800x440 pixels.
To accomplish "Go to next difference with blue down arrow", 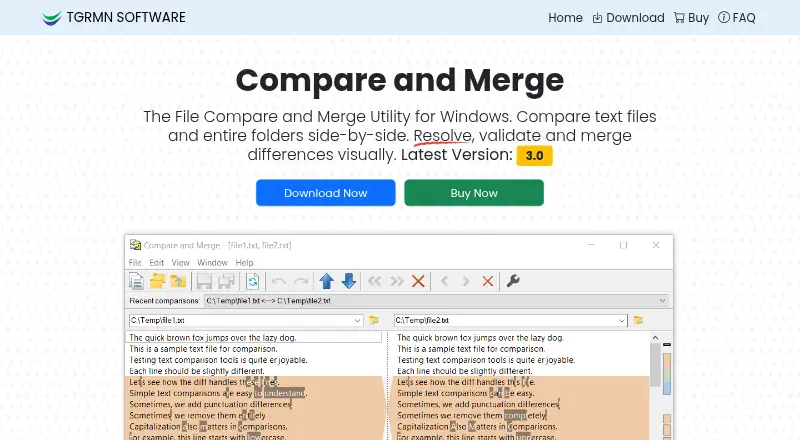I will [x=349, y=281].
